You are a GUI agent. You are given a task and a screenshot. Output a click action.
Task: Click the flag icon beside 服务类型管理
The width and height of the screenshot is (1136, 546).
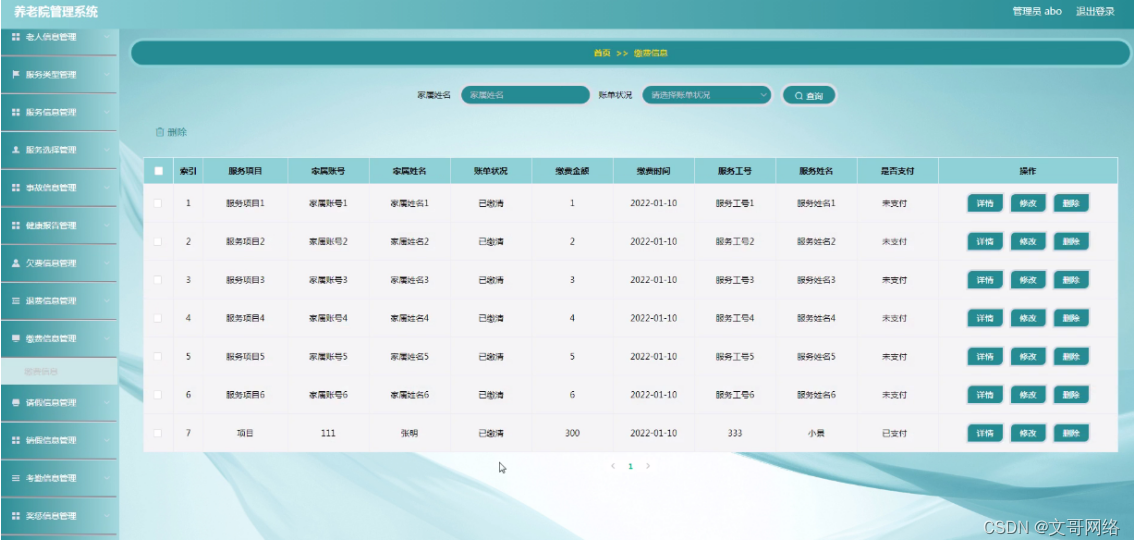click(16, 75)
